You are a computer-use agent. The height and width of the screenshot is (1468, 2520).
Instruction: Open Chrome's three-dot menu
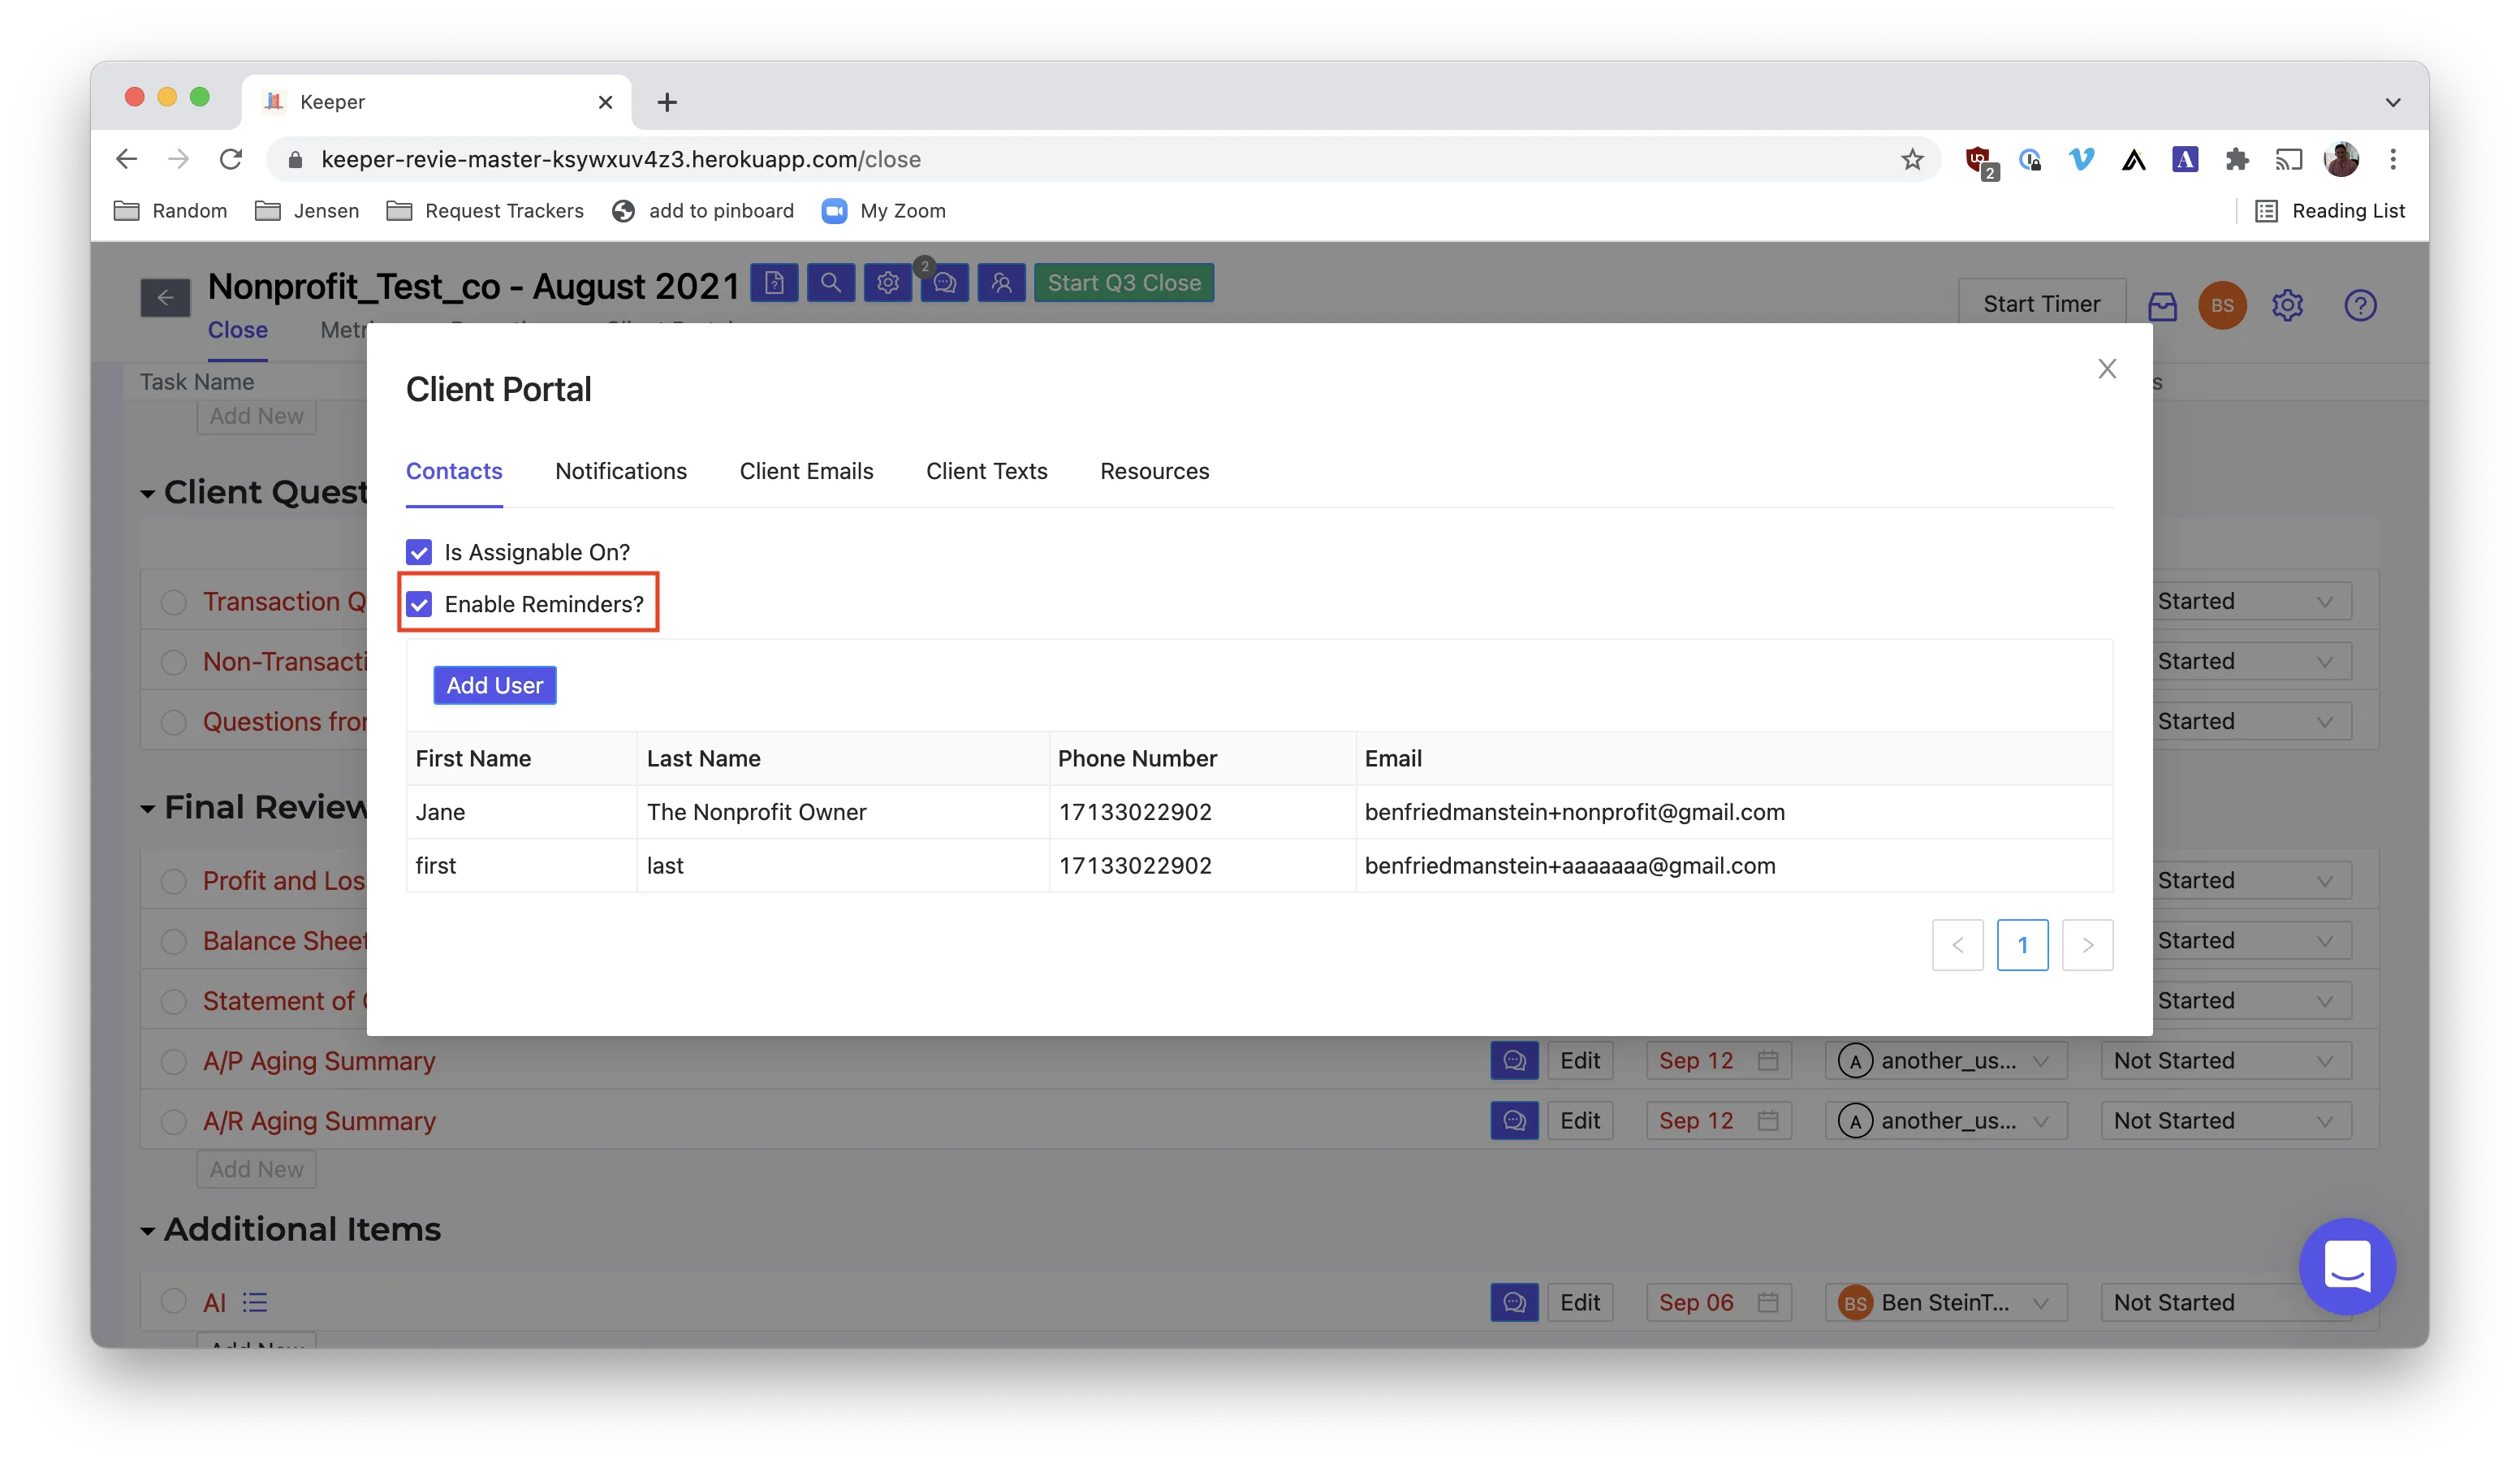pos(2393,159)
